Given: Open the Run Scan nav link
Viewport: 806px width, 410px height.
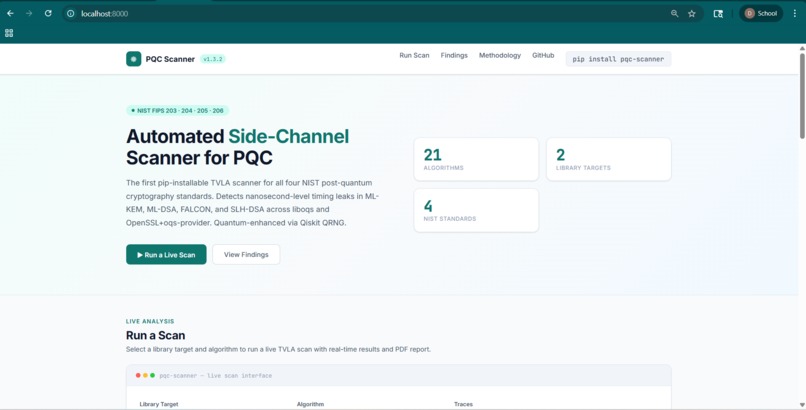Looking at the screenshot, I should click(414, 55).
